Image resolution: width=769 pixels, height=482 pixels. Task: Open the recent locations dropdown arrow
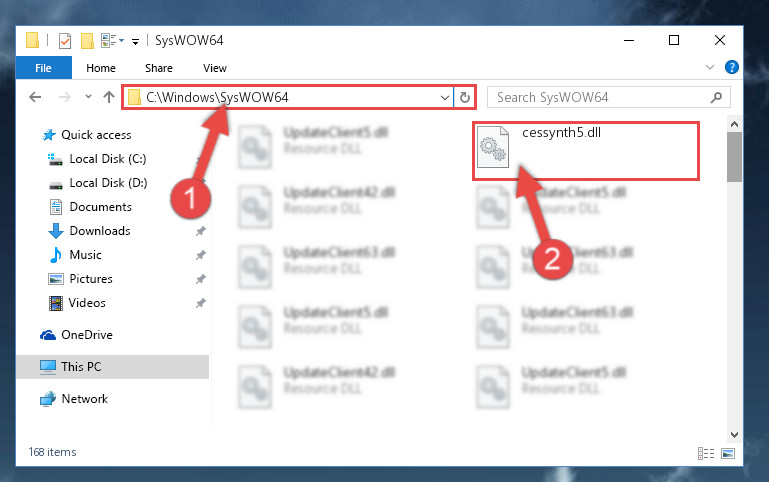pos(88,97)
